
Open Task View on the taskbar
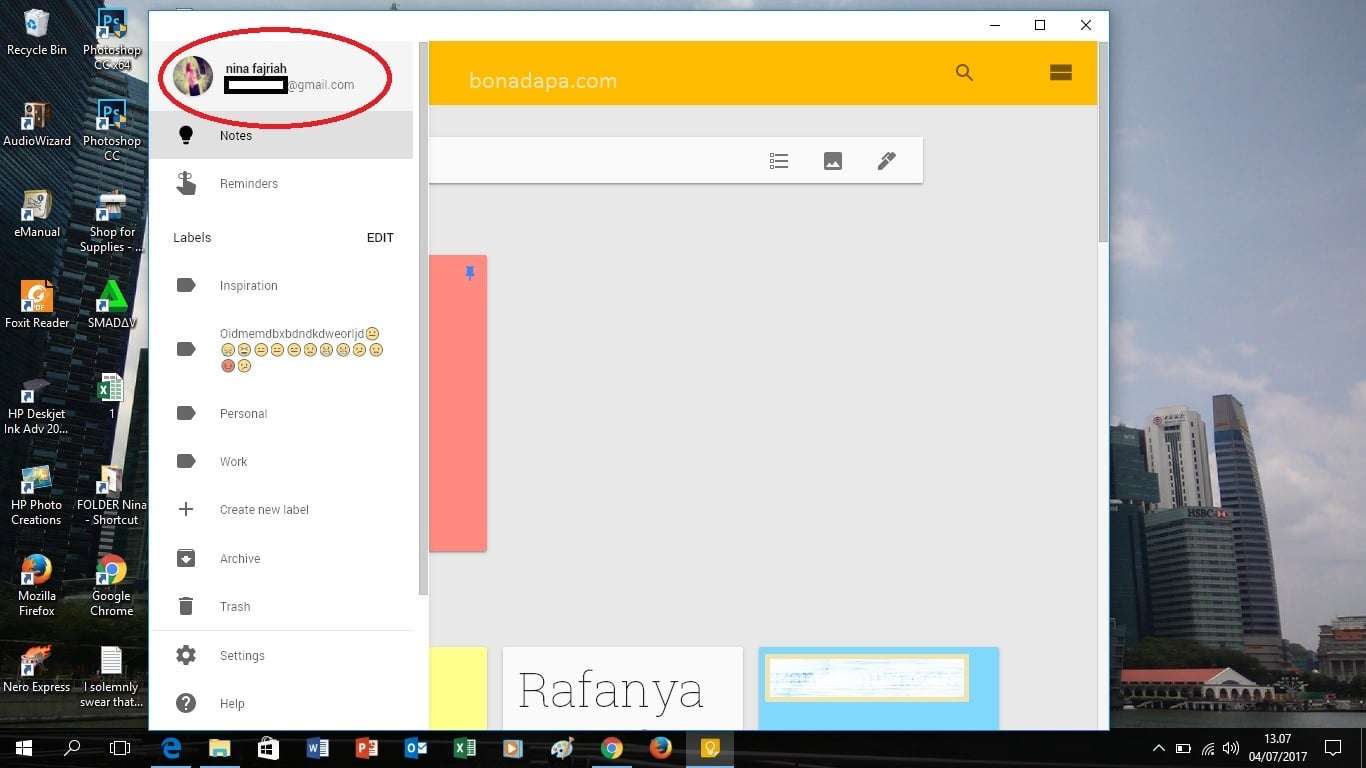120,748
